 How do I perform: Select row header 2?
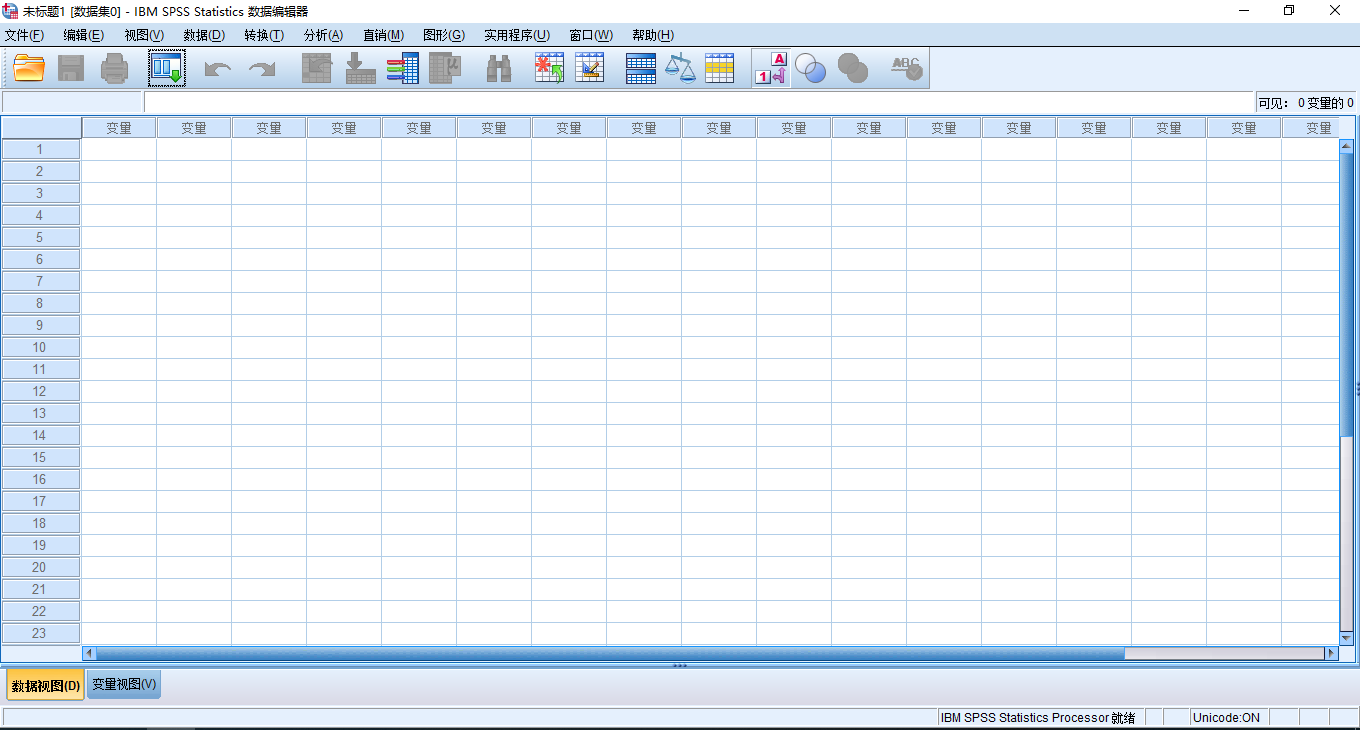[x=40, y=171]
